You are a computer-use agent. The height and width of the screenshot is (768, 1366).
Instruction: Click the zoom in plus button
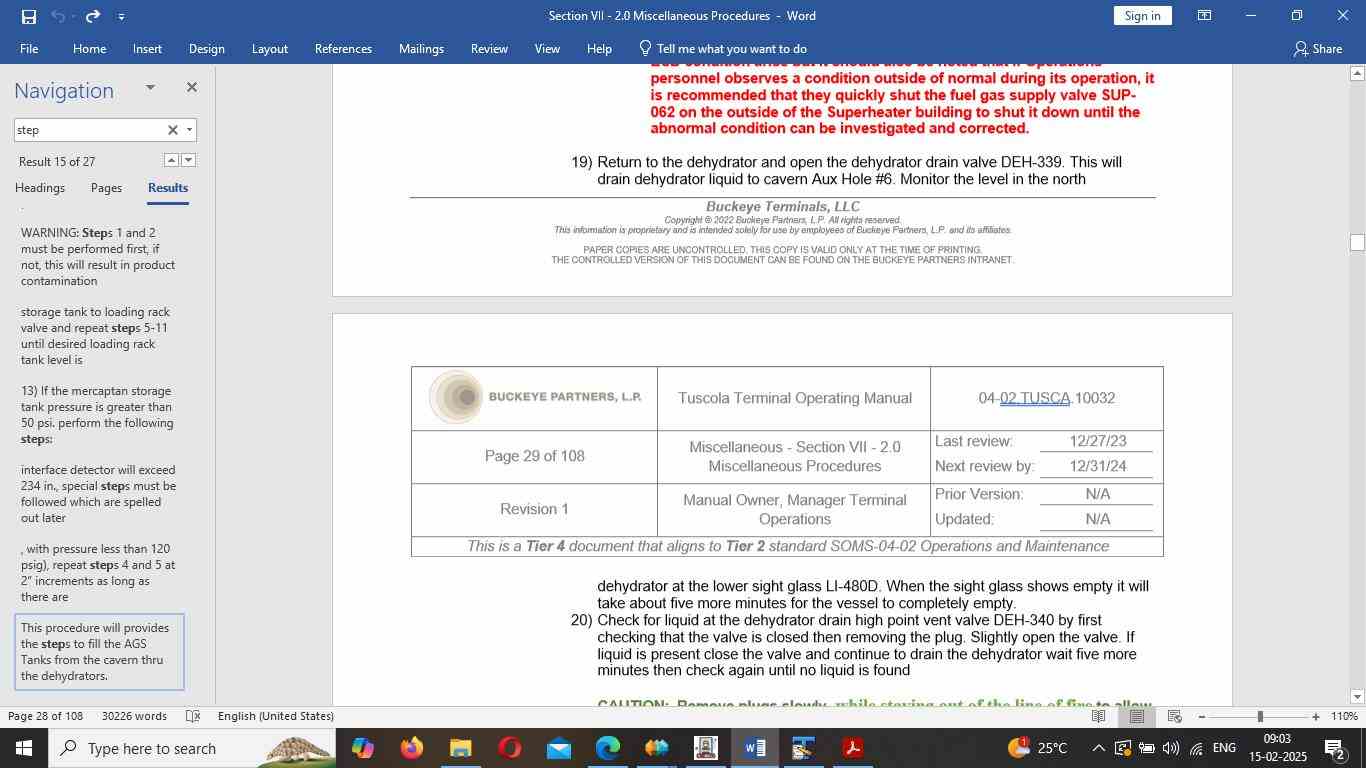click(1316, 716)
